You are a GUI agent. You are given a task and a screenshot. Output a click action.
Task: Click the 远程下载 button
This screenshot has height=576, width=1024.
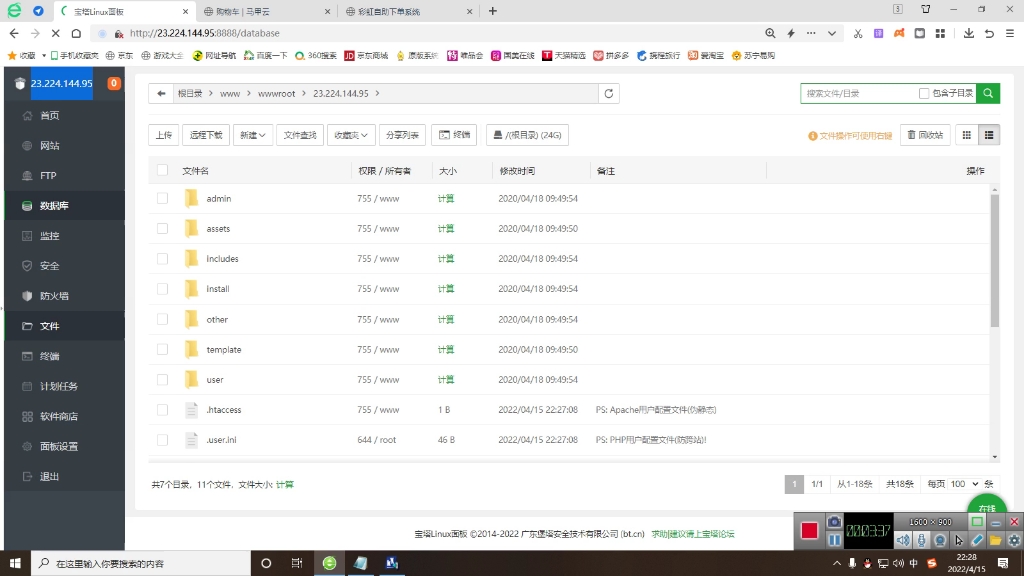pos(206,135)
